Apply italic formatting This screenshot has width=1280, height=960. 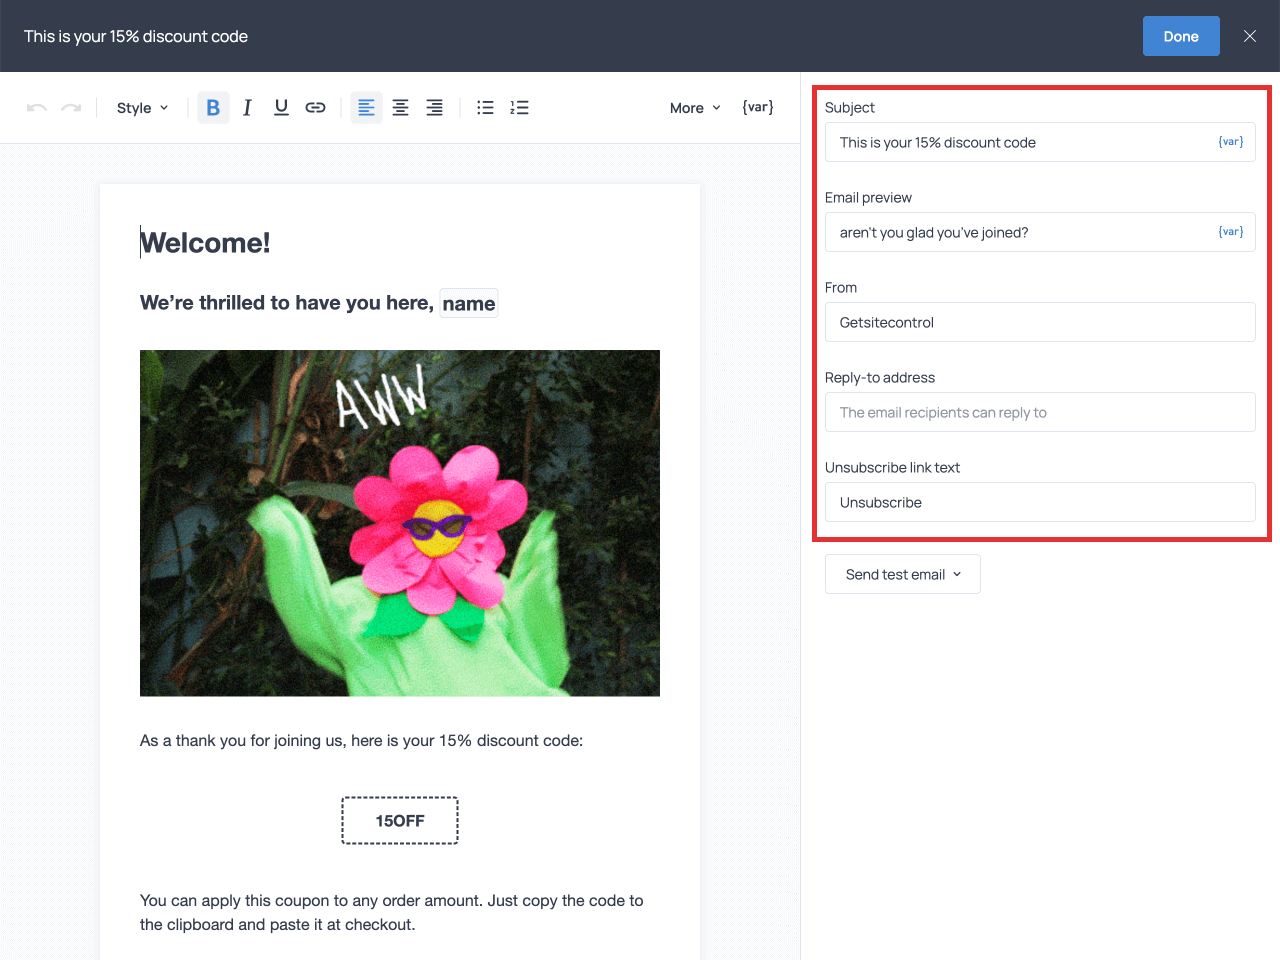pos(247,107)
